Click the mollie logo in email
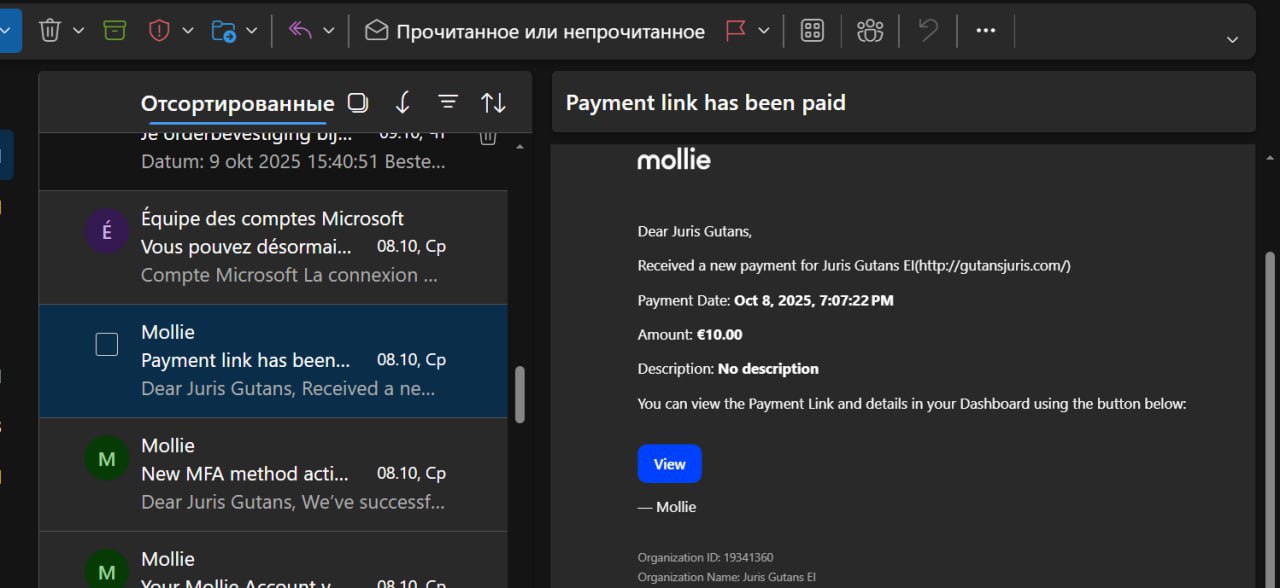This screenshot has height=588, width=1280. (674, 159)
